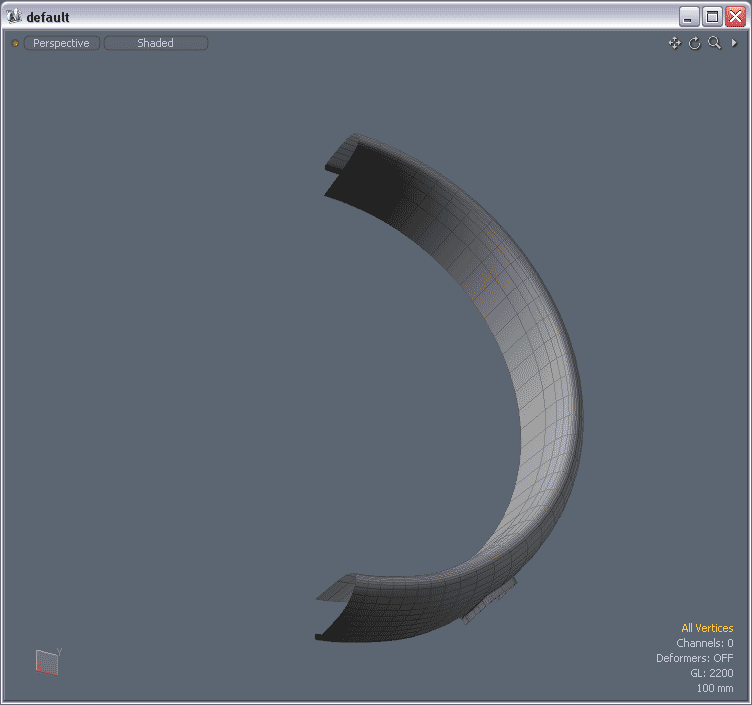Click the axis orientation gizmo
The image size is (752, 705).
[x=48, y=662]
